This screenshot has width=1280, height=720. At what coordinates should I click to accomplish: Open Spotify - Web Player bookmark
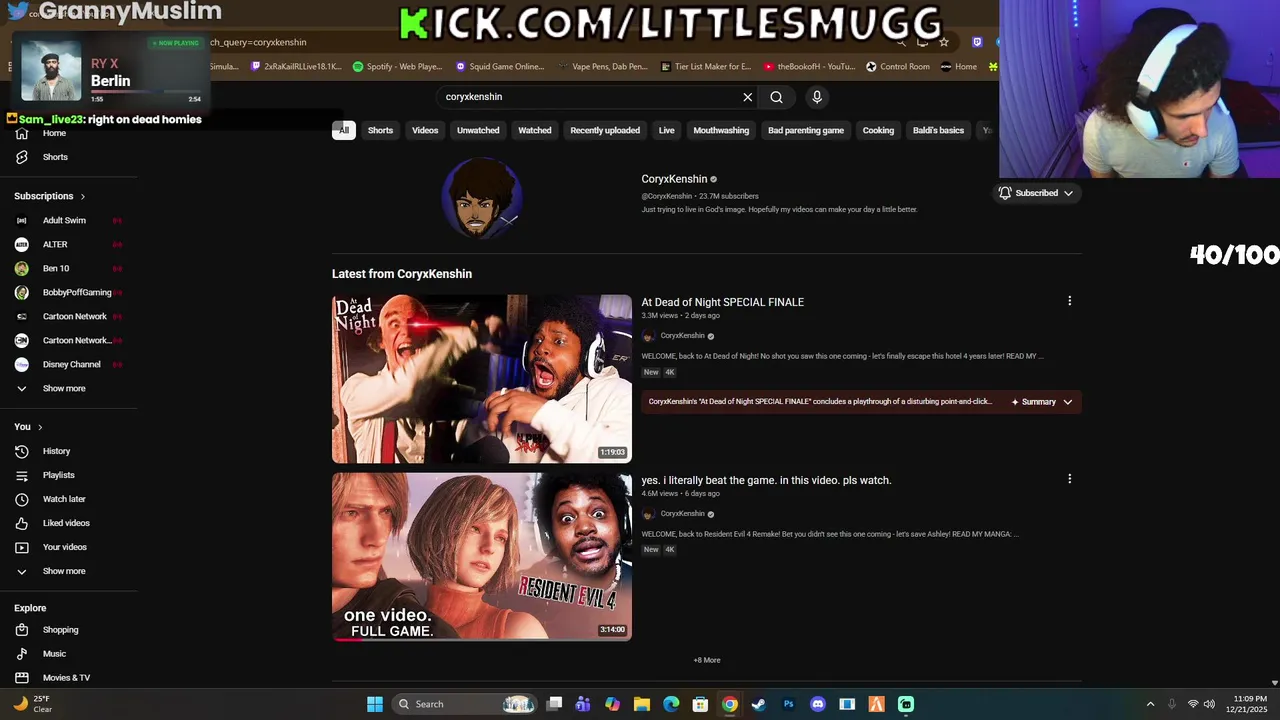point(397,67)
